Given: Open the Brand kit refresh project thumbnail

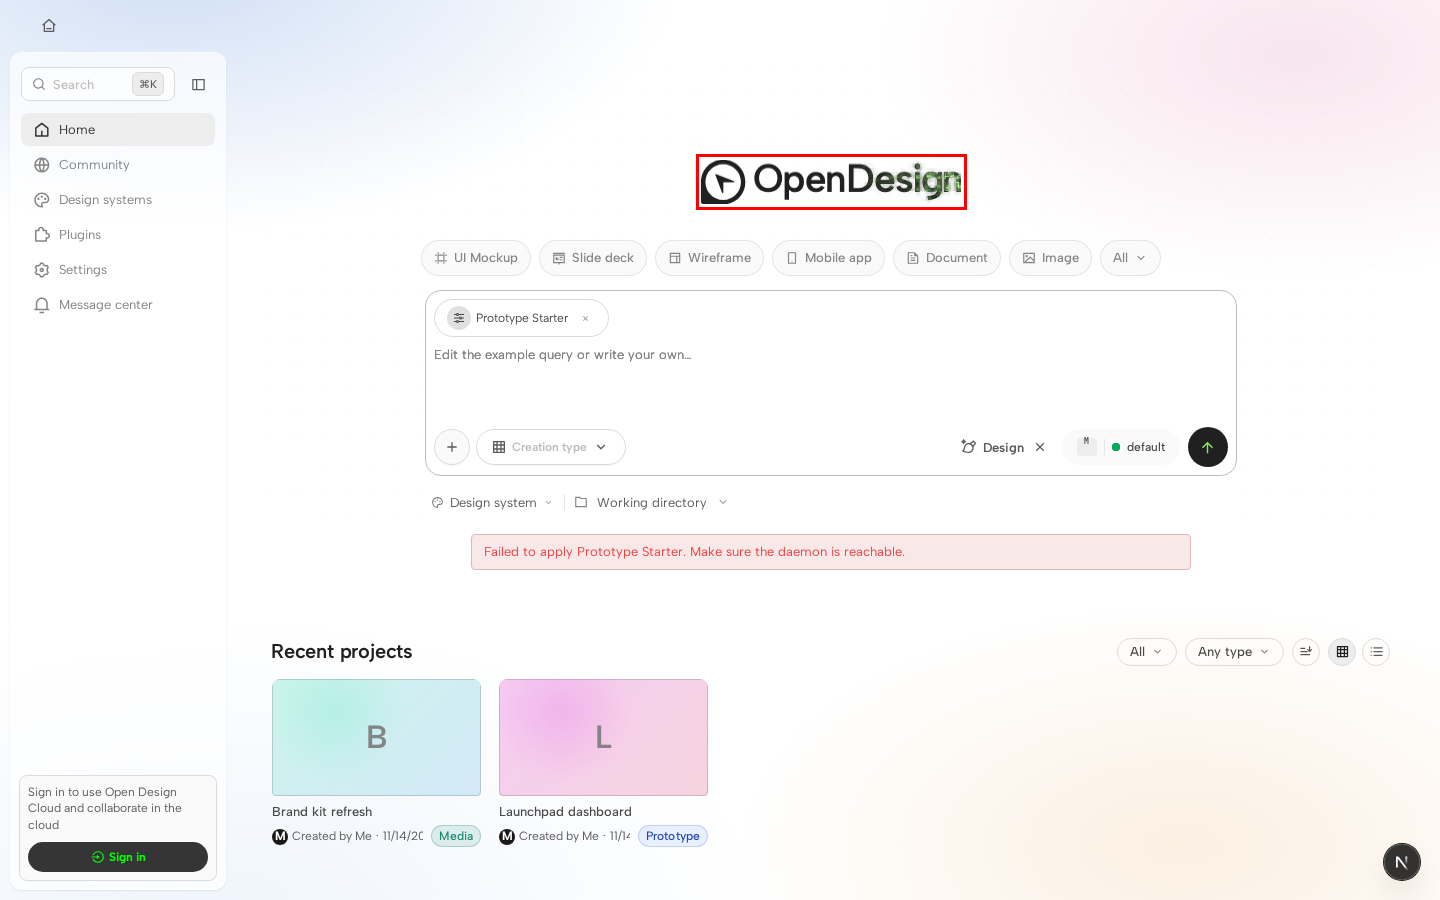Looking at the screenshot, I should (376, 738).
